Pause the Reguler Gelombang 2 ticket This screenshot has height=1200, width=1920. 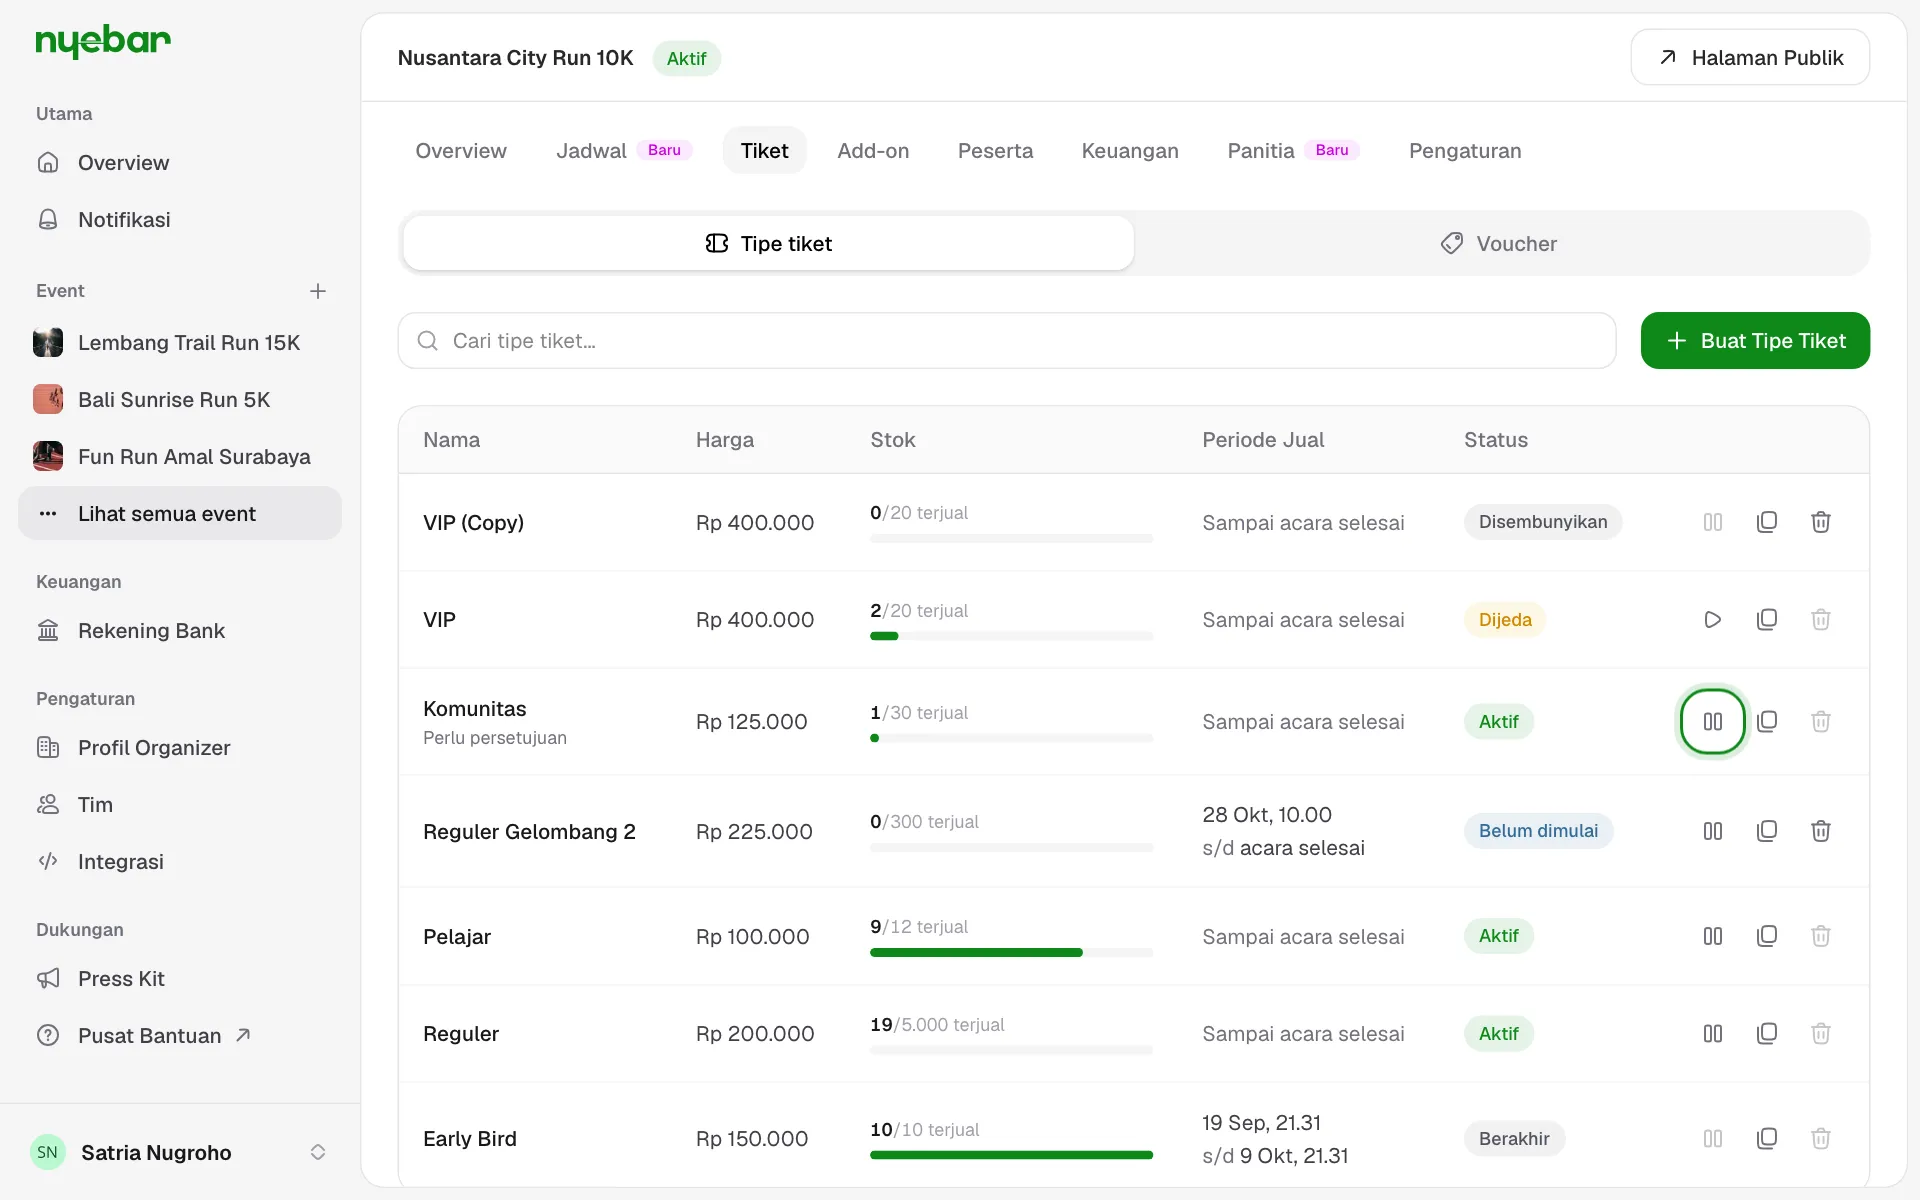[x=1712, y=831]
